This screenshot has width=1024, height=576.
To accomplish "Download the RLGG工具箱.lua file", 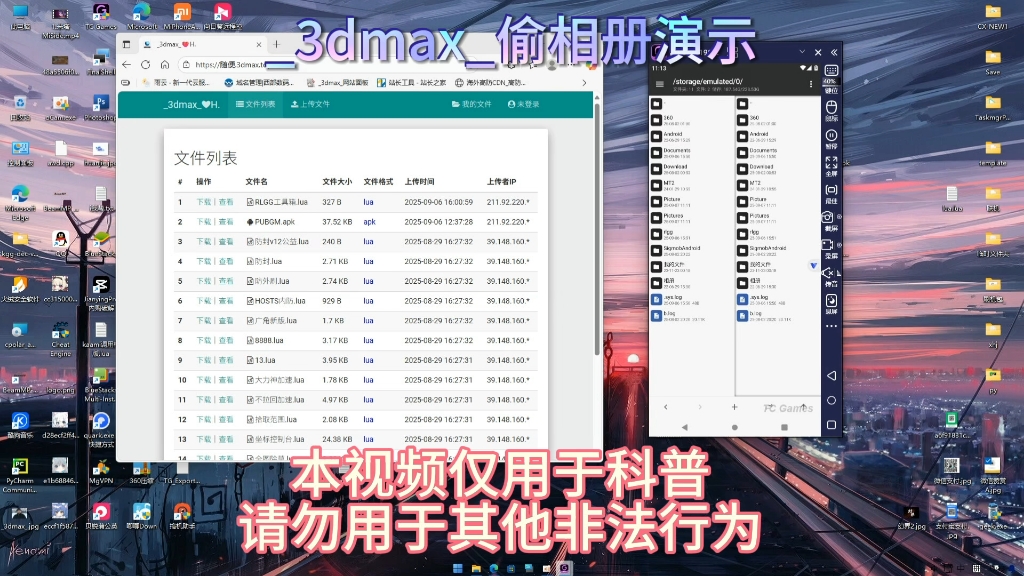I will click(x=204, y=202).
